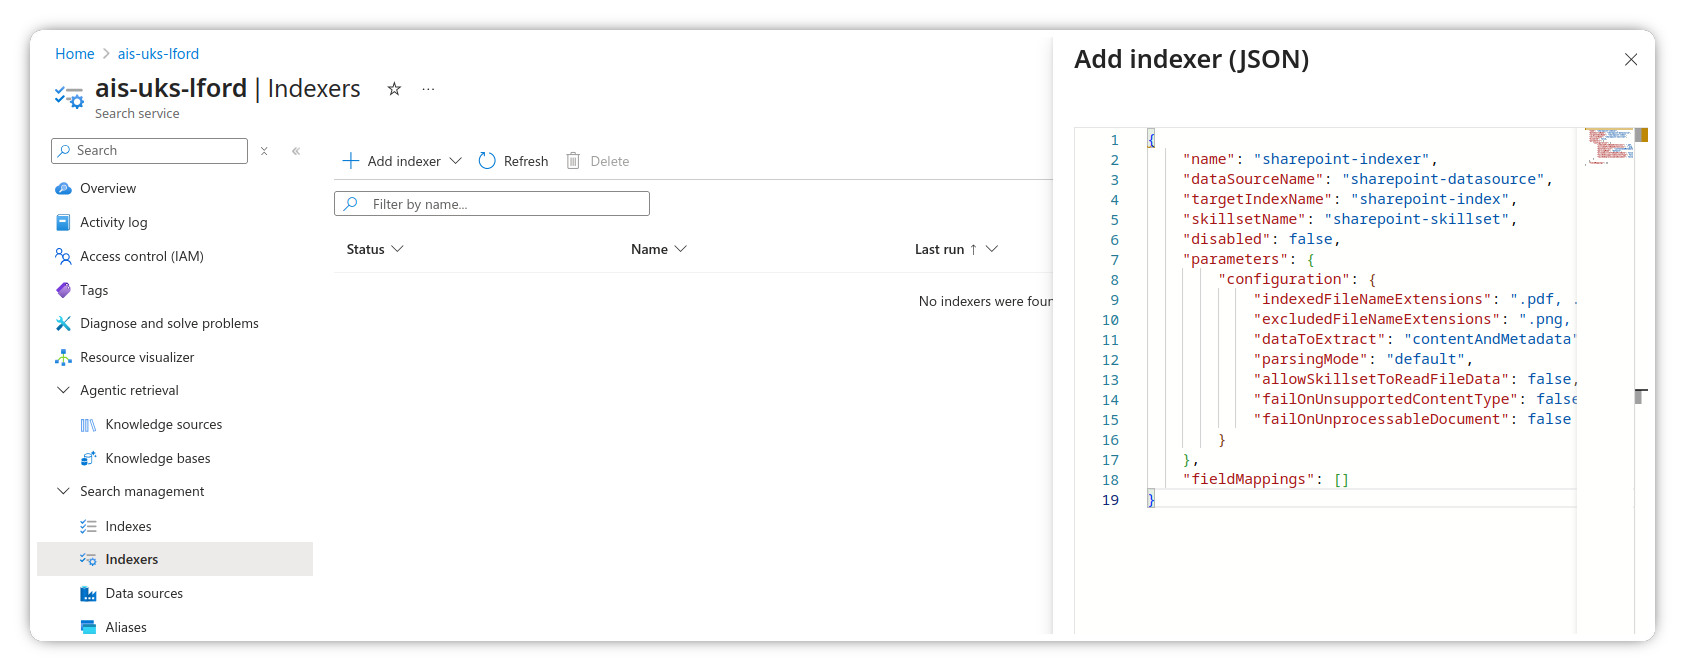Click "No indexers were found" message
The image size is (1685, 671).
[985, 301]
